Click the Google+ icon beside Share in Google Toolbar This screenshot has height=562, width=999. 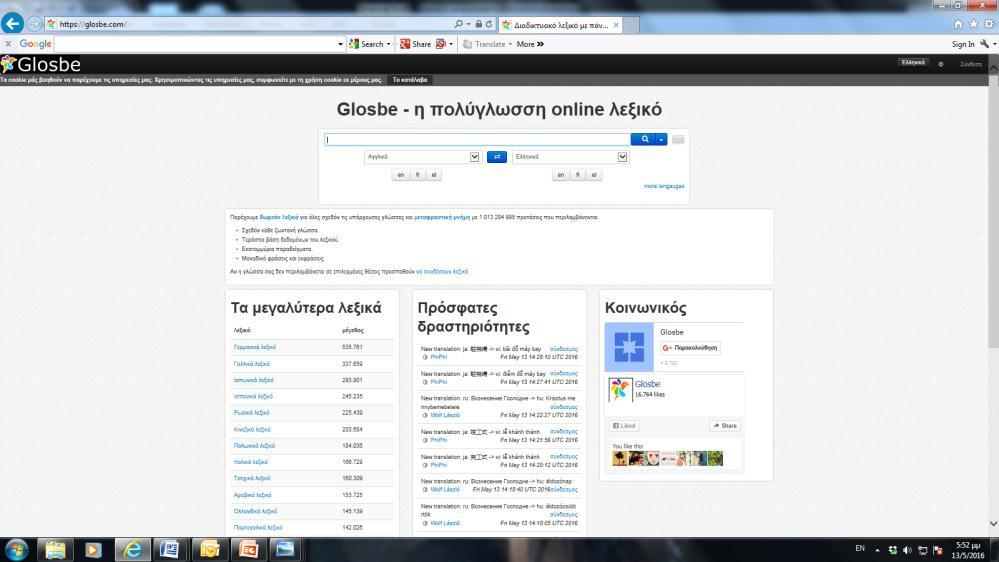(441, 44)
